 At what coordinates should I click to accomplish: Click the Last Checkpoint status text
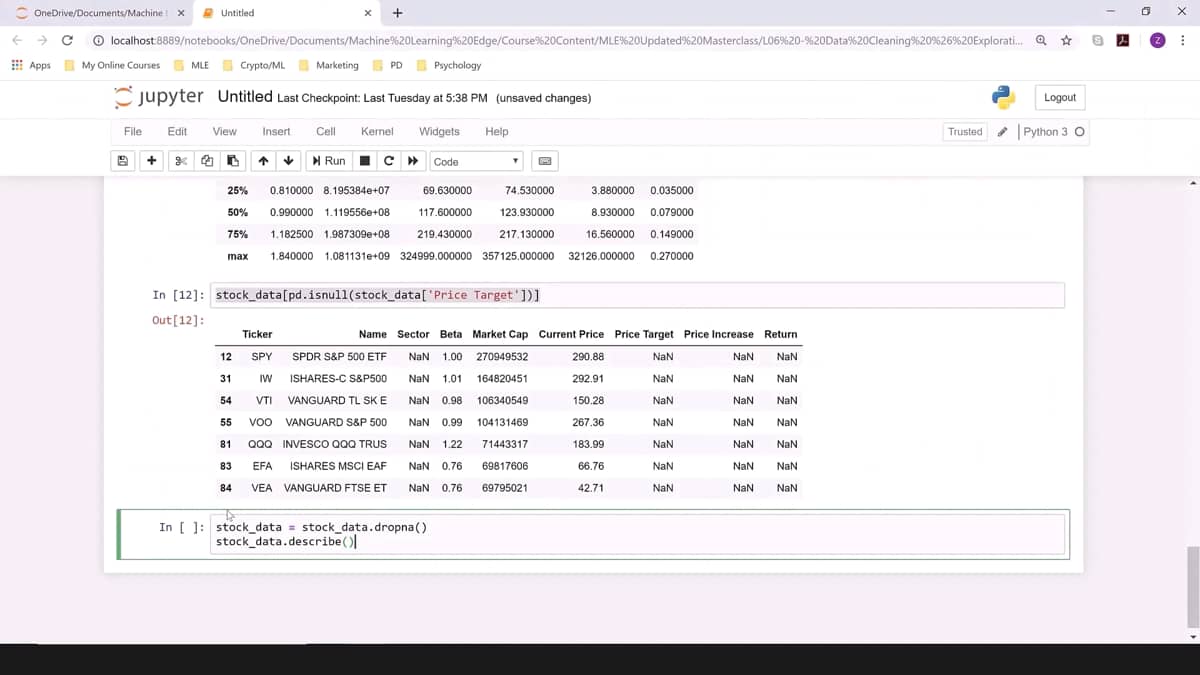[382, 98]
